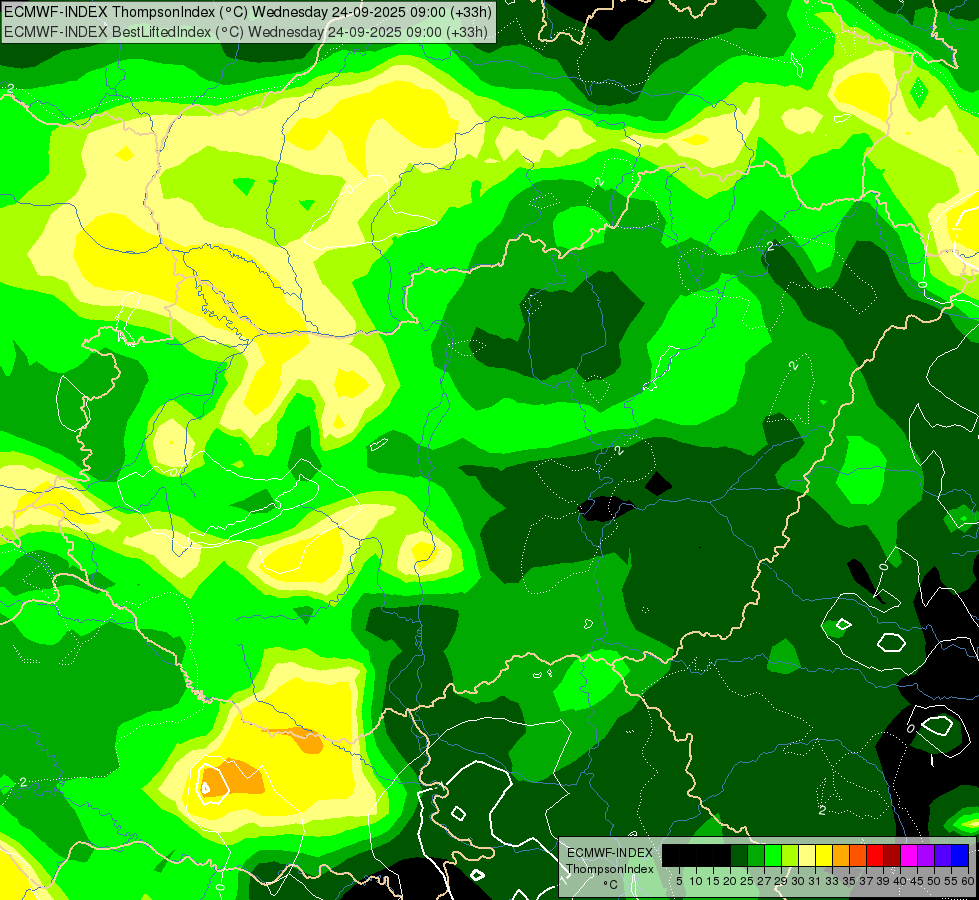Pick the magenta 40–45 legend swatch
Screen dimensions: 979x900
909,855
